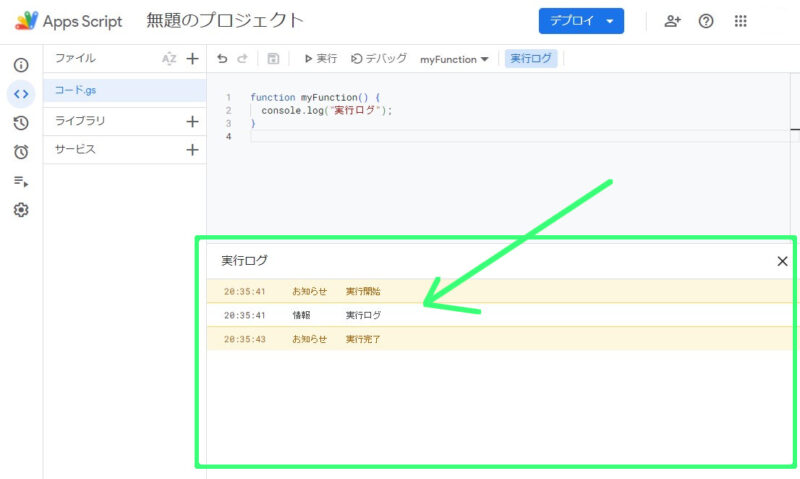Open the project history icon in sidebar
Image resolution: width=800 pixels, height=479 pixels.
tap(21, 123)
